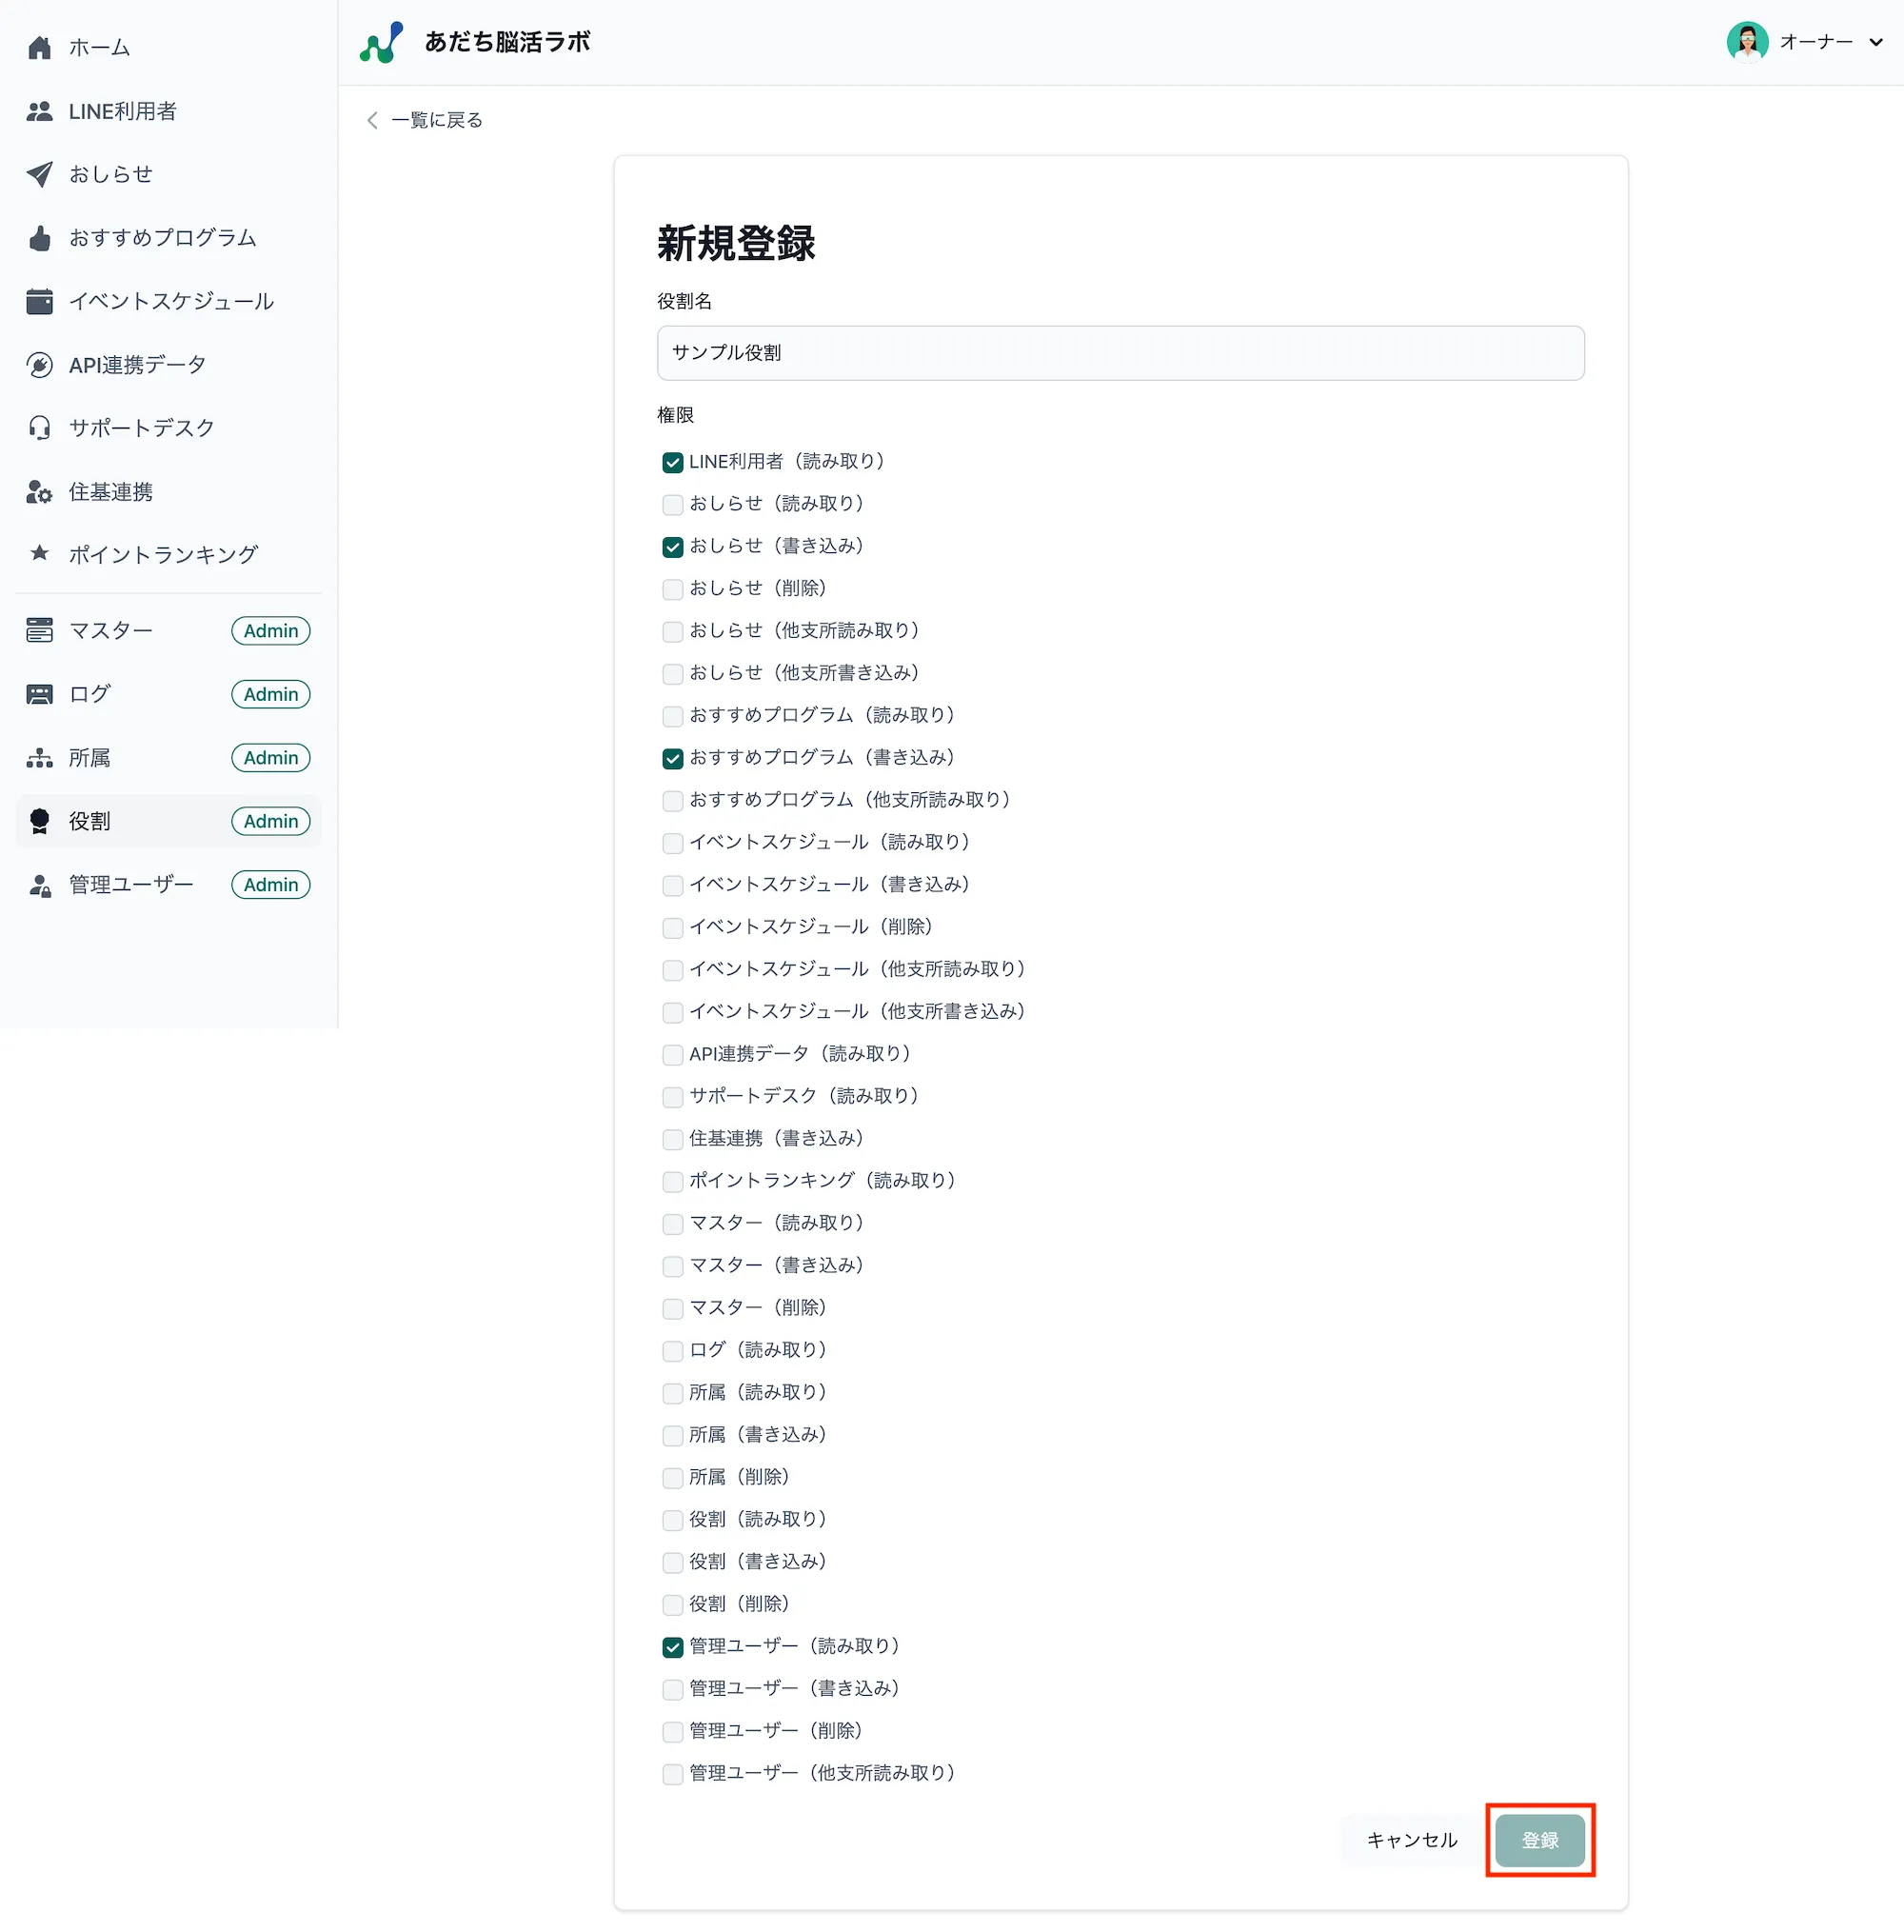Click the API連携データ globe icon
The width and height of the screenshot is (1904, 1932).
[x=39, y=365]
